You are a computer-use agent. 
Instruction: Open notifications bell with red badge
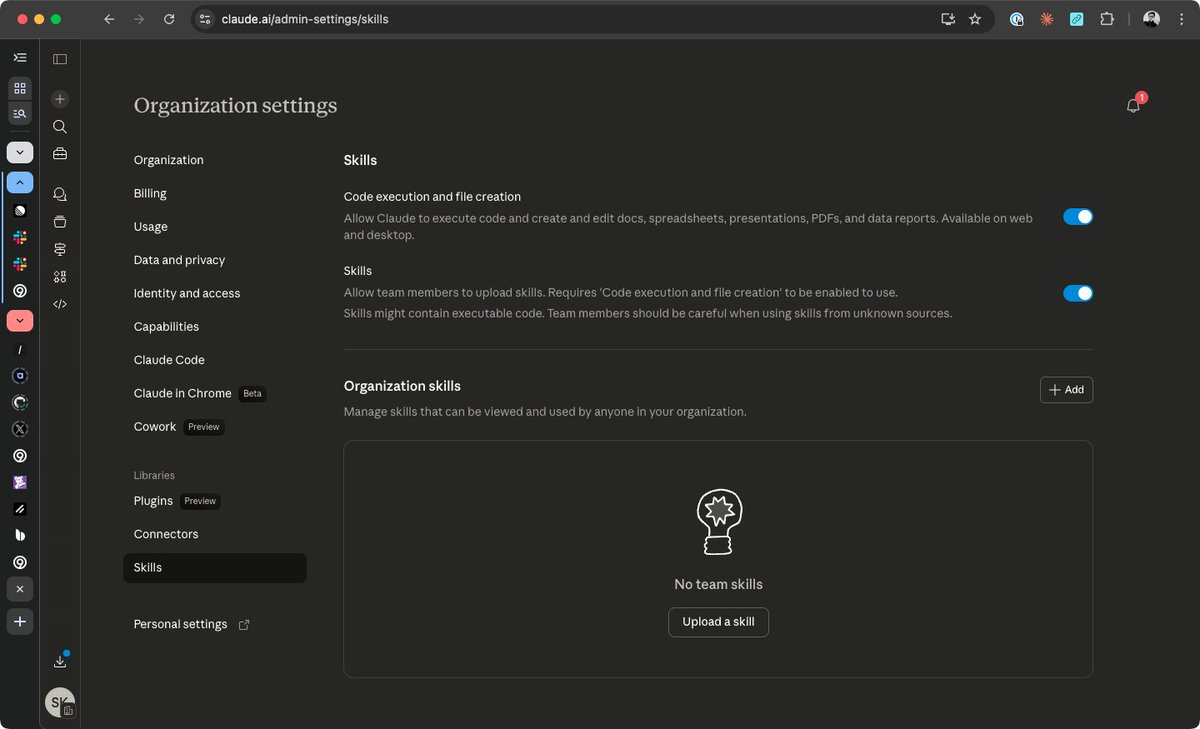point(1134,105)
